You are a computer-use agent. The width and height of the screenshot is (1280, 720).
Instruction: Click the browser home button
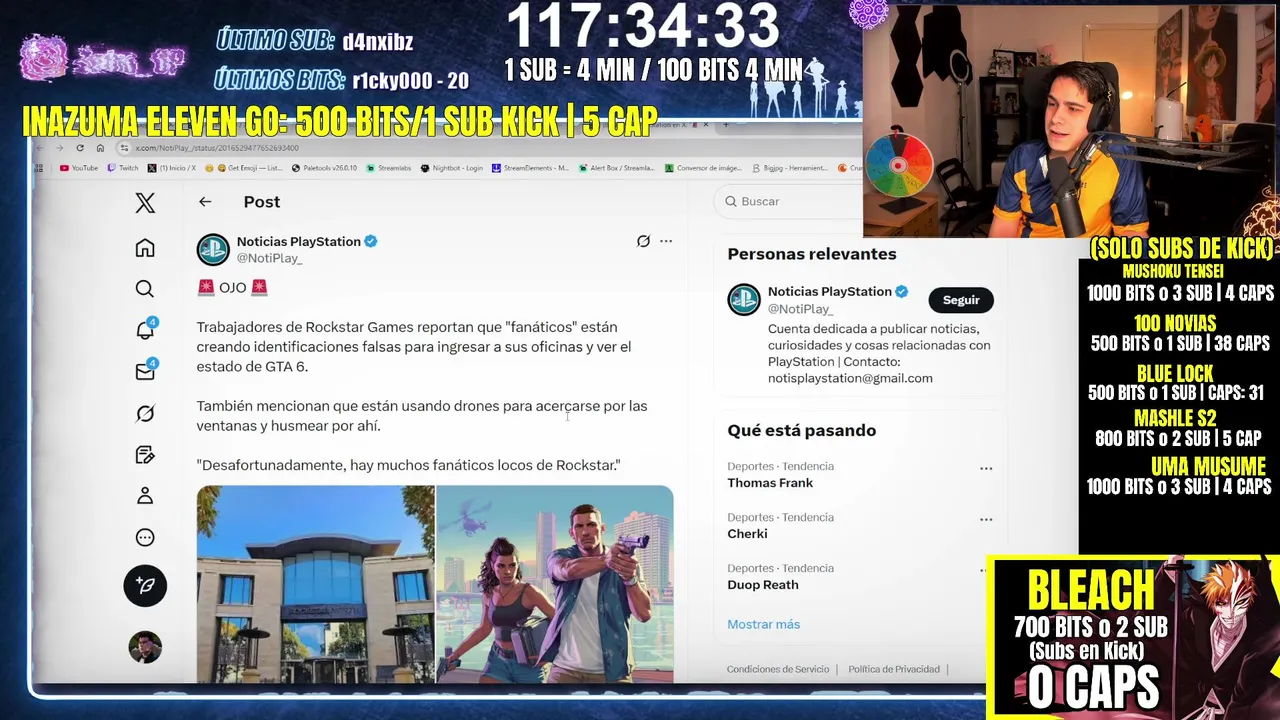pos(100,147)
